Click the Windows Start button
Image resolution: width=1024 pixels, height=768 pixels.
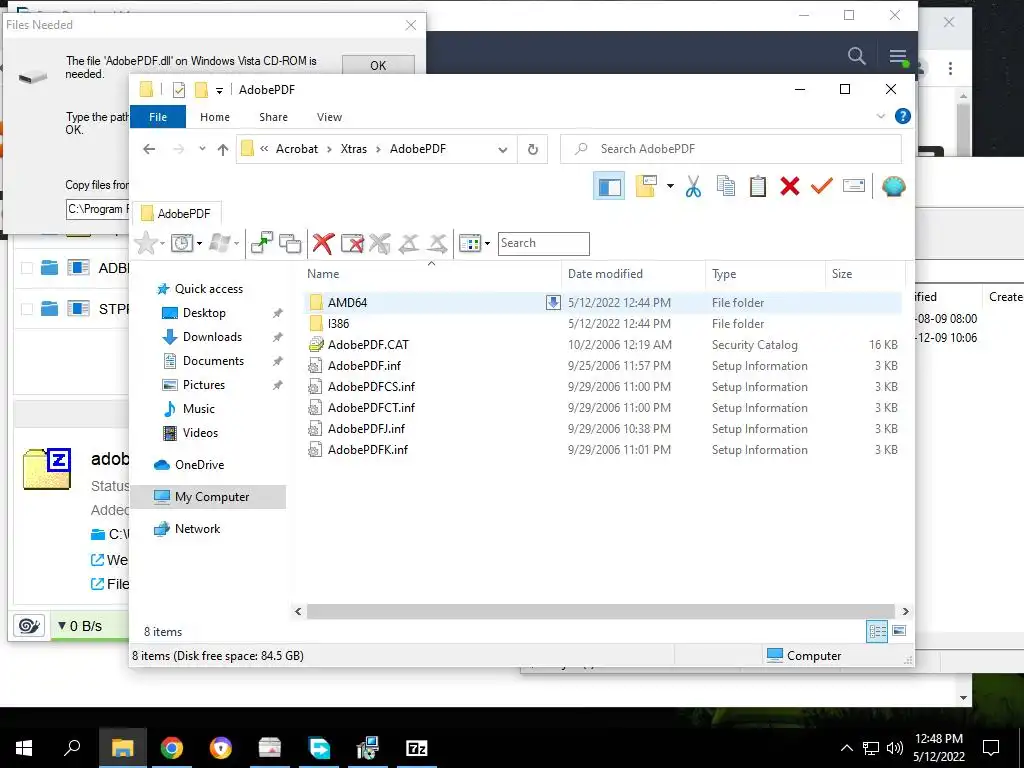pyautogui.click(x=24, y=748)
